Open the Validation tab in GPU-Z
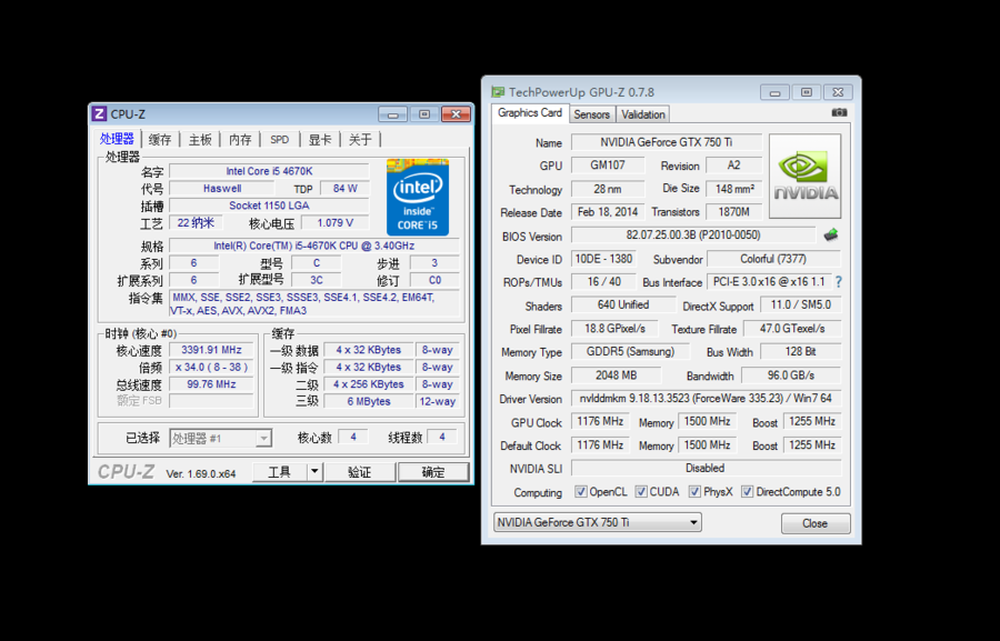The height and width of the screenshot is (641, 1000). click(643, 115)
